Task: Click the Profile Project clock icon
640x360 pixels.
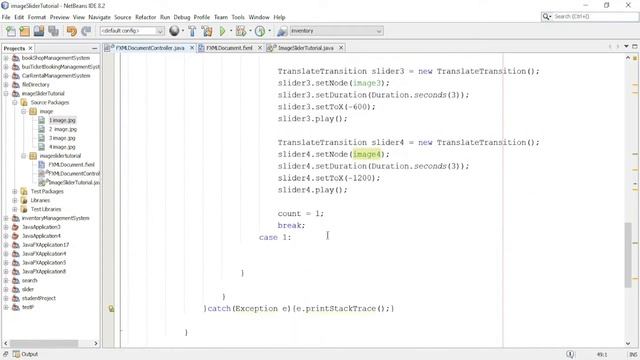Action: click(260, 31)
